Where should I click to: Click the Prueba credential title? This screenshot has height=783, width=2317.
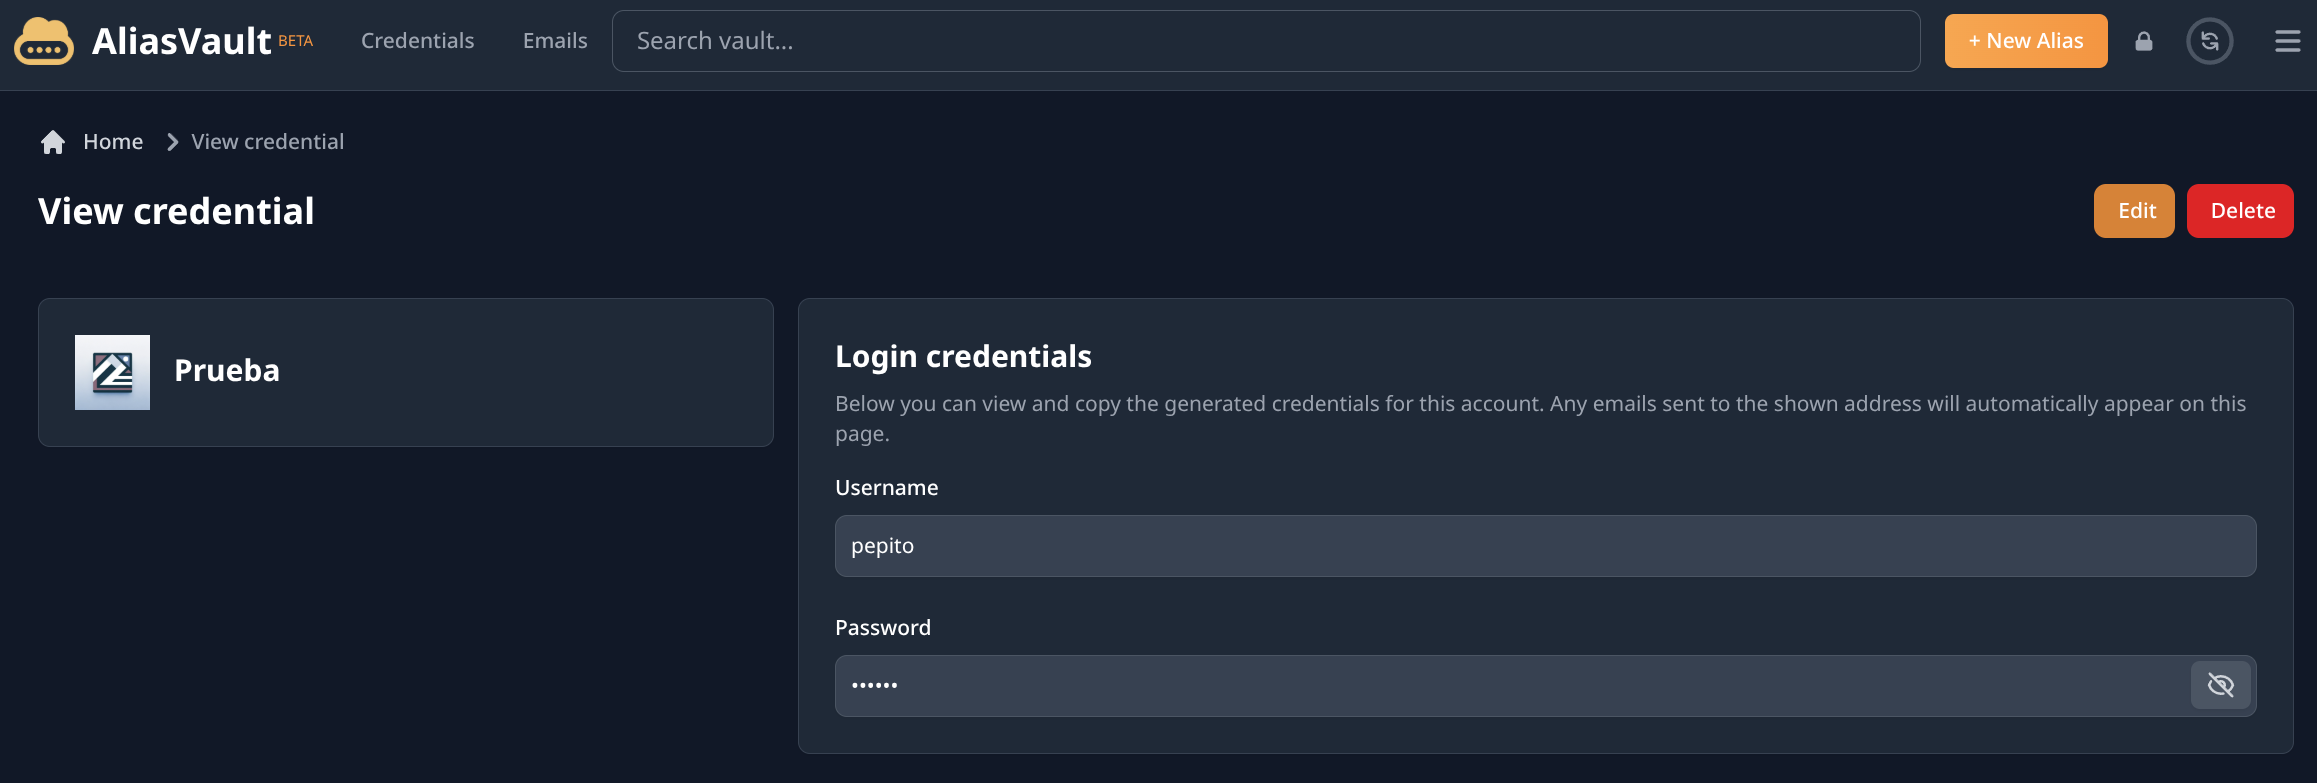[227, 371]
